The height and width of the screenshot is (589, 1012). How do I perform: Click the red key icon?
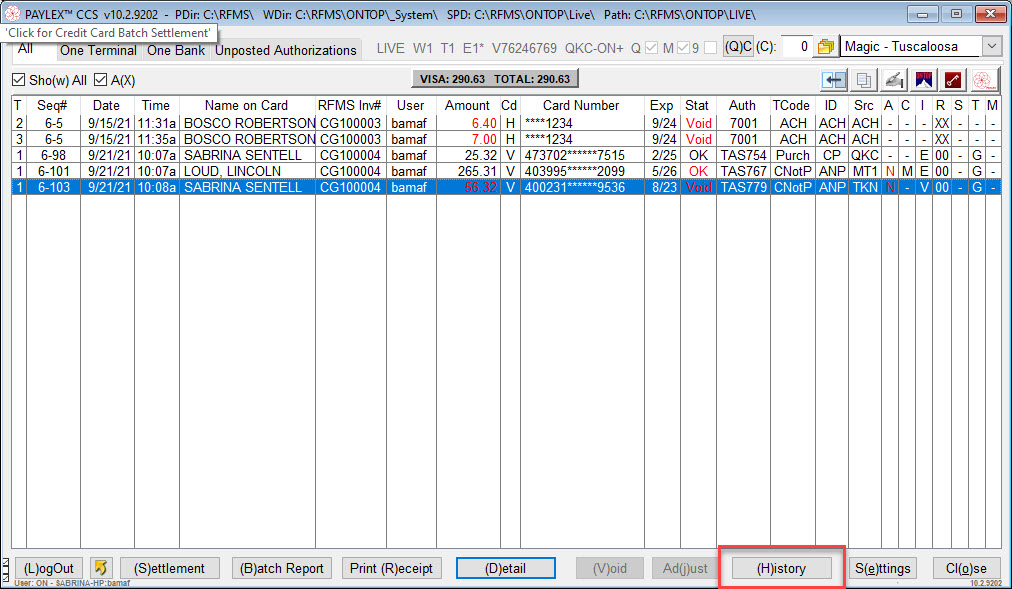tap(953, 80)
